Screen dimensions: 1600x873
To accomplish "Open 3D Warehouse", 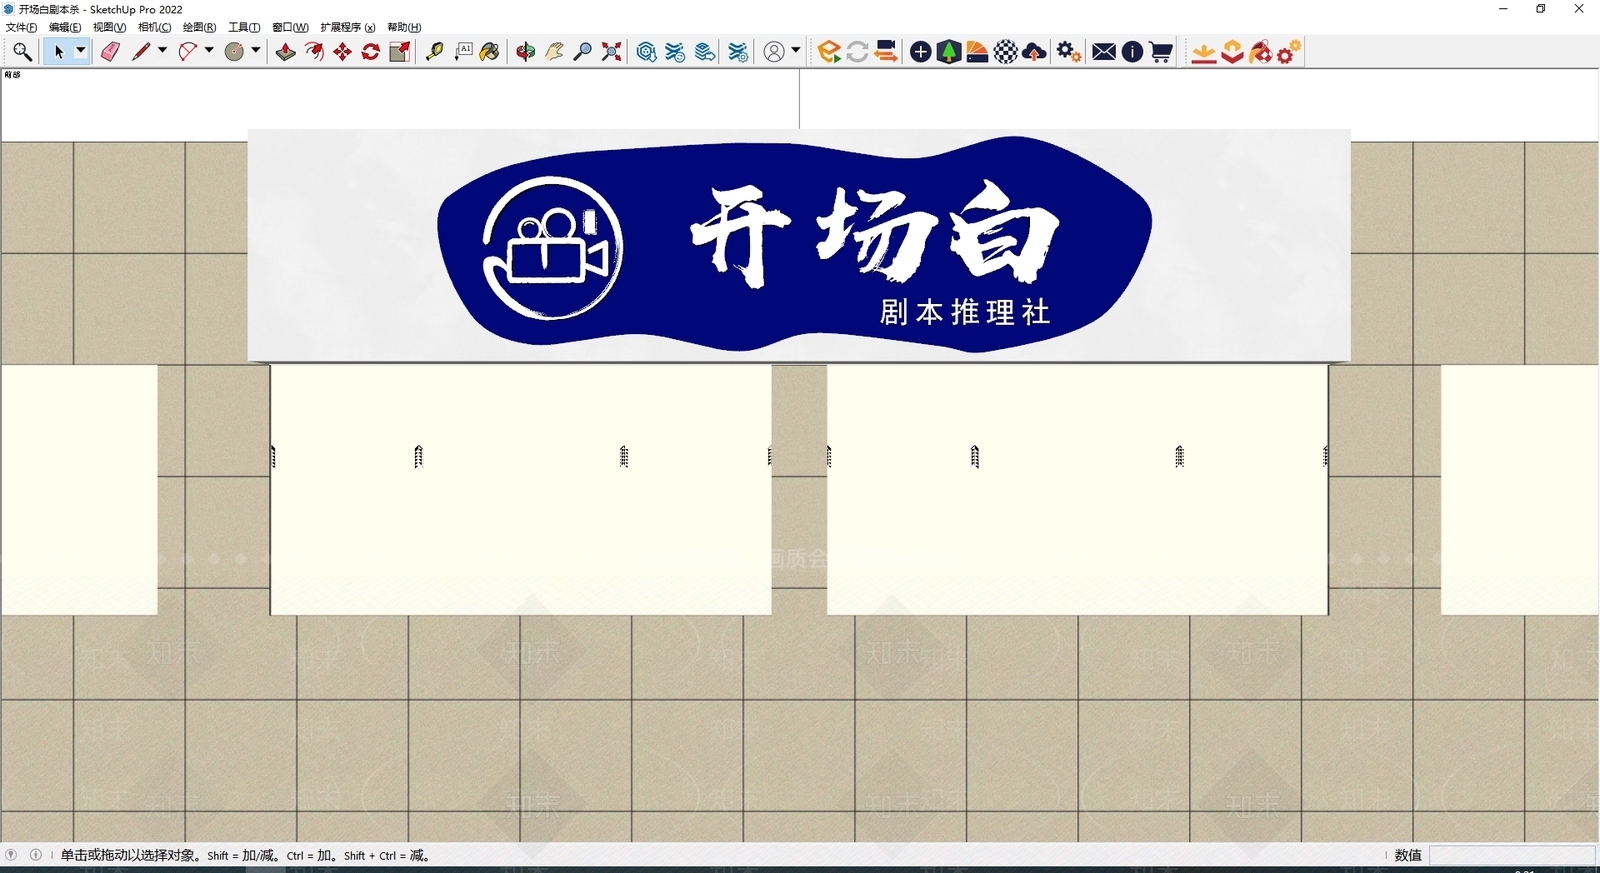I will pos(647,52).
